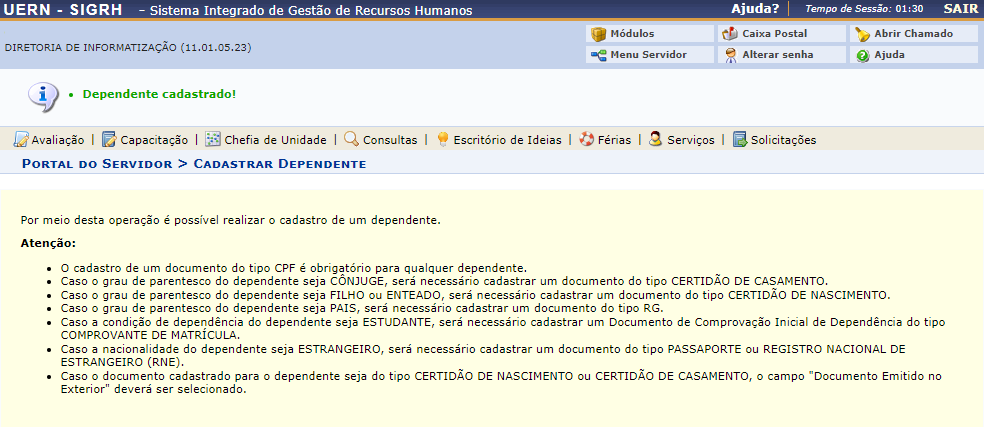
Task: Open Caixa Postal mailbox icon
Action: click(731, 34)
